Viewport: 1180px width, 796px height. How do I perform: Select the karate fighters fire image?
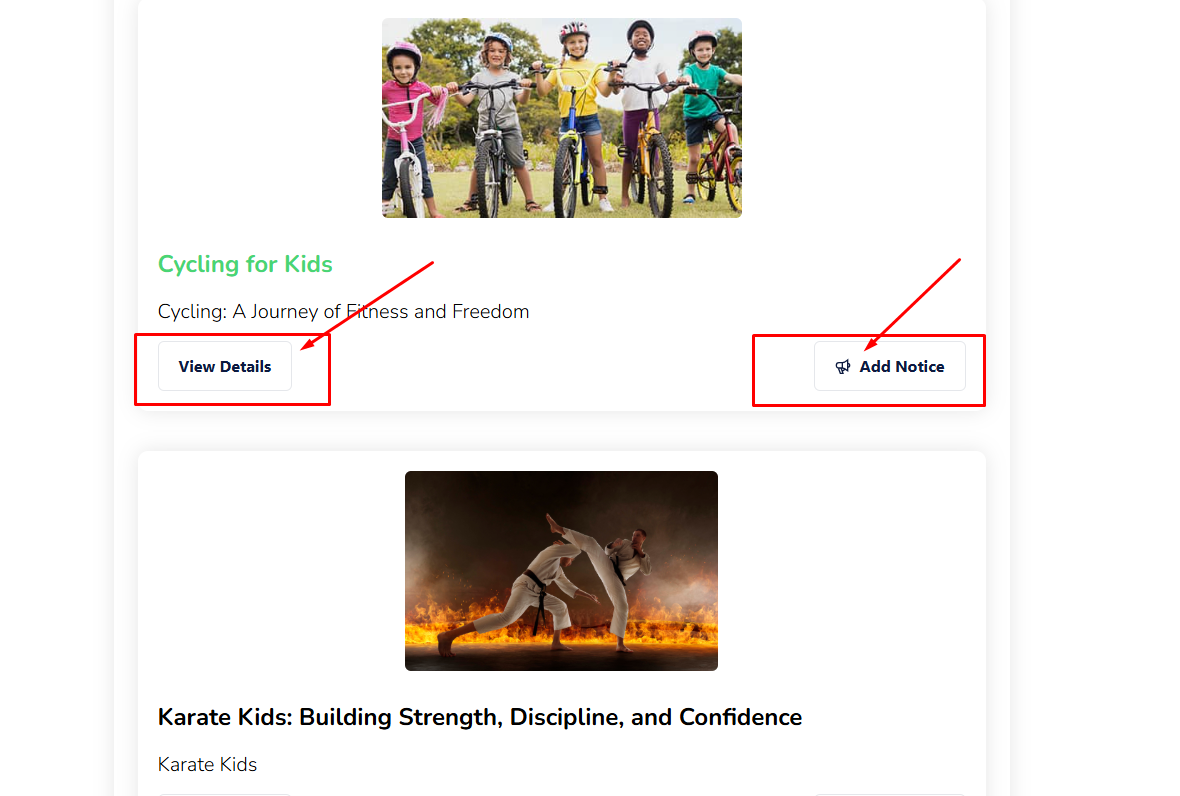pos(561,571)
